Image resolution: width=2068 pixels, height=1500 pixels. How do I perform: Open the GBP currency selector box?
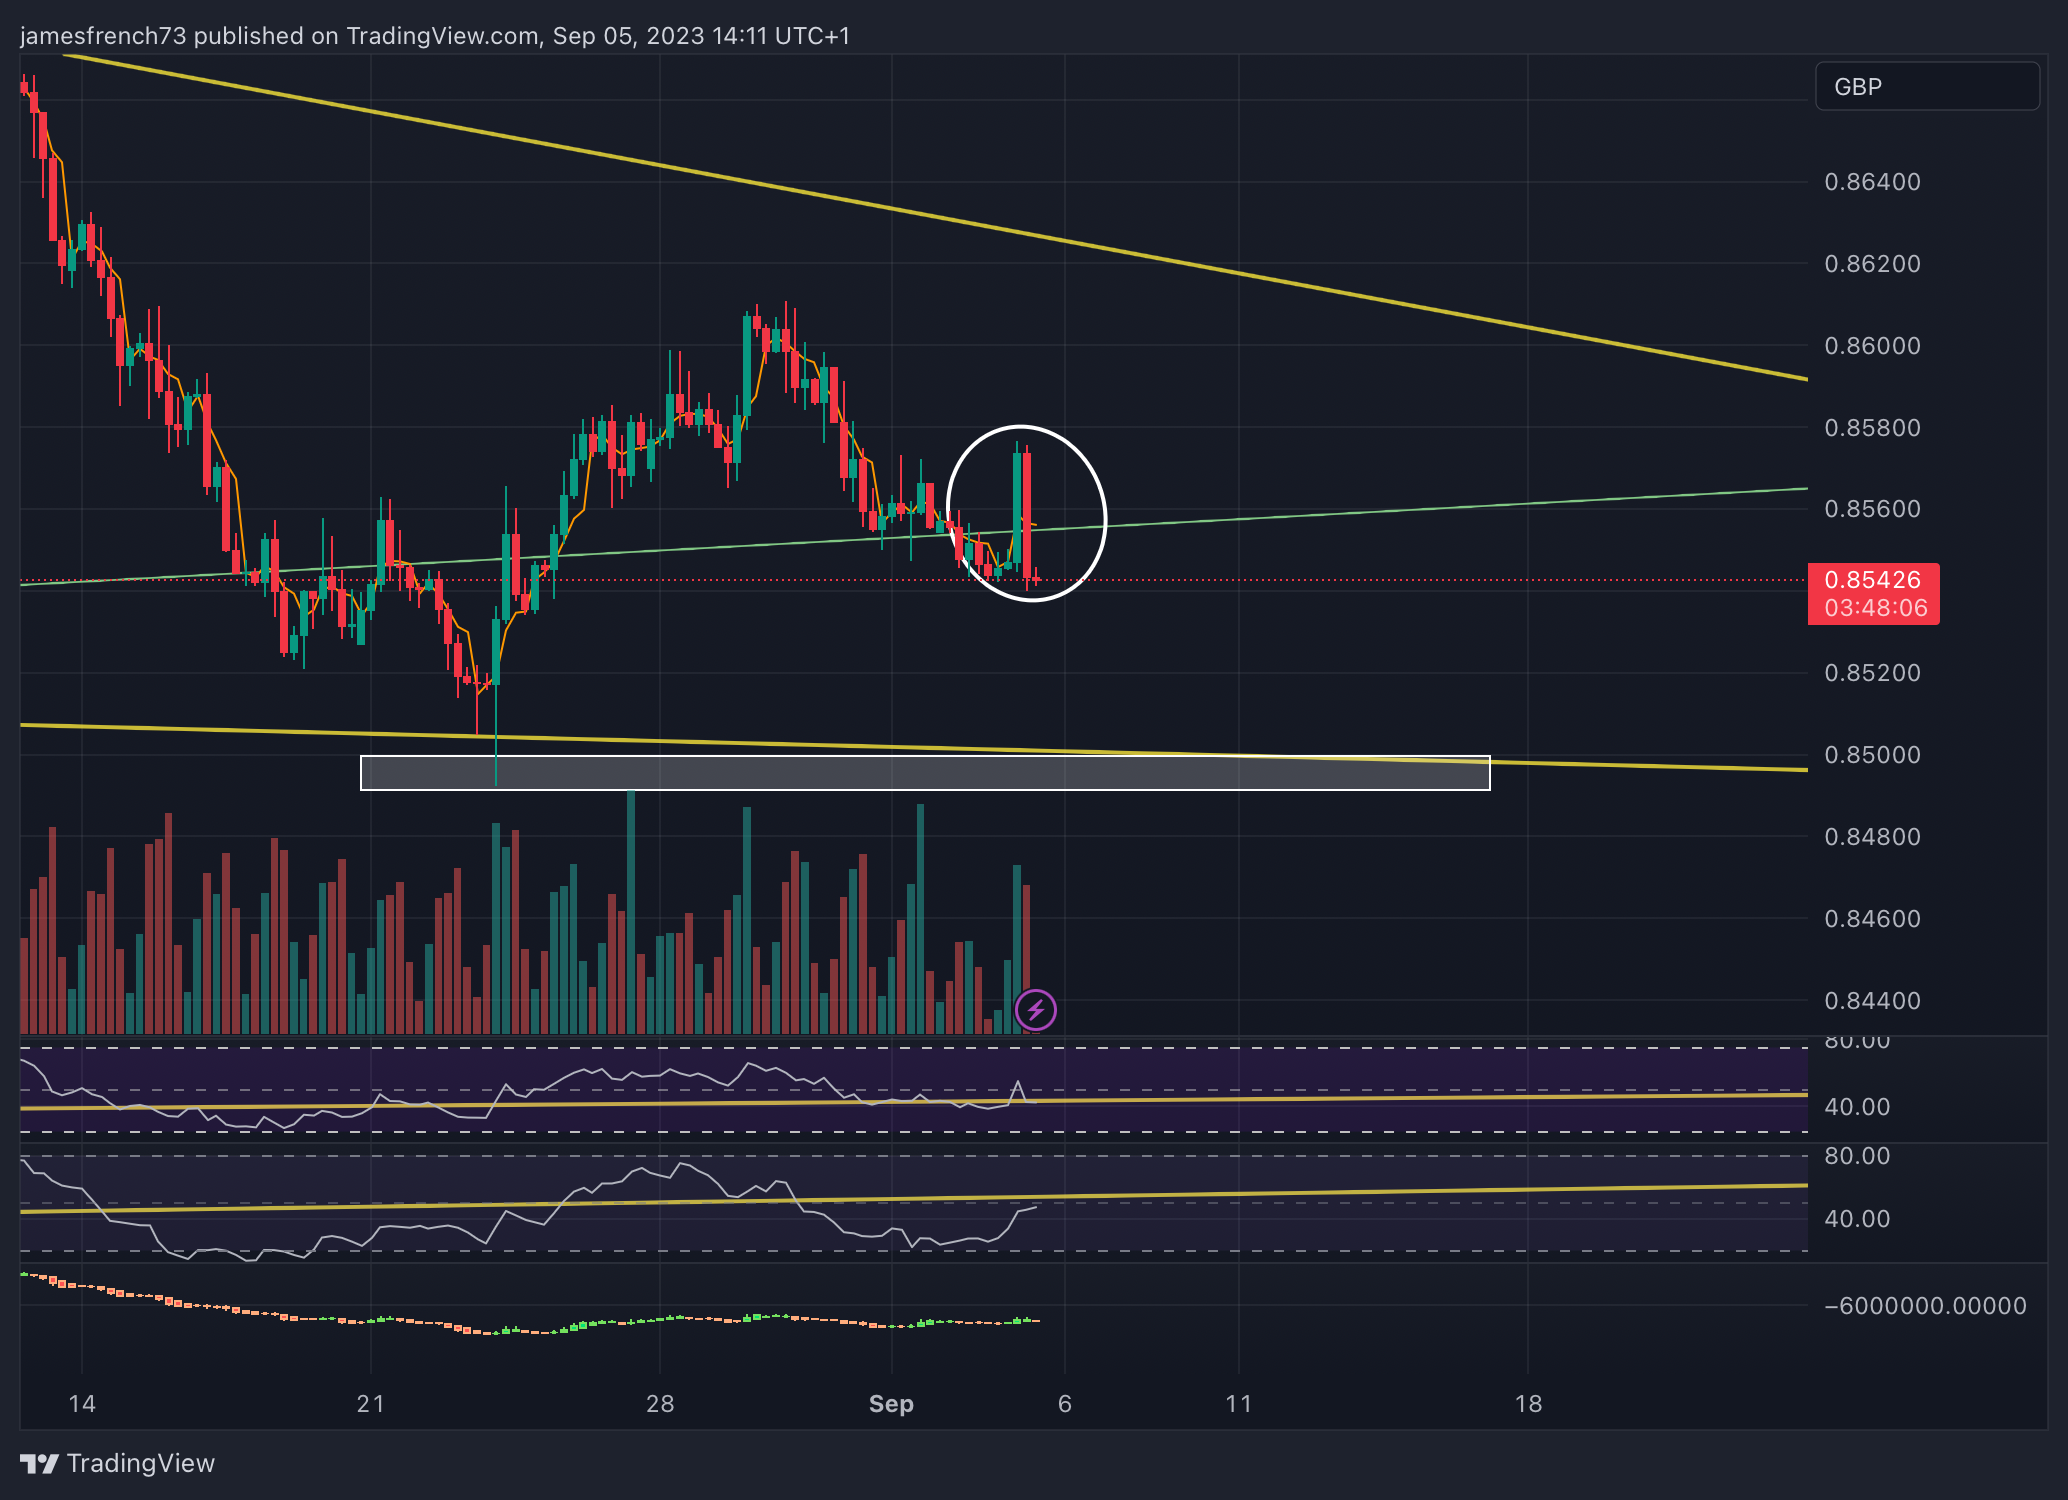pyautogui.click(x=1927, y=87)
